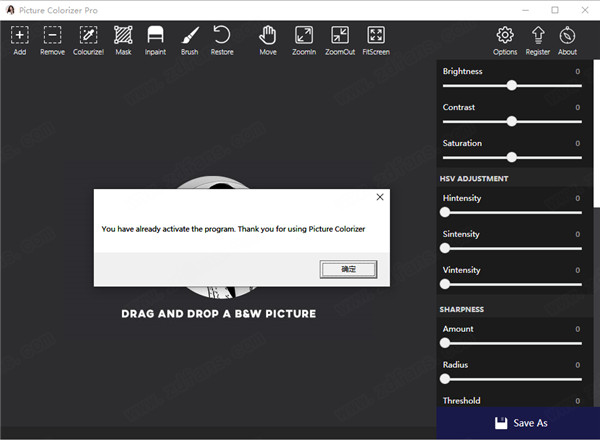
Task: Choose the Mask tool
Action: (x=123, y=41)
